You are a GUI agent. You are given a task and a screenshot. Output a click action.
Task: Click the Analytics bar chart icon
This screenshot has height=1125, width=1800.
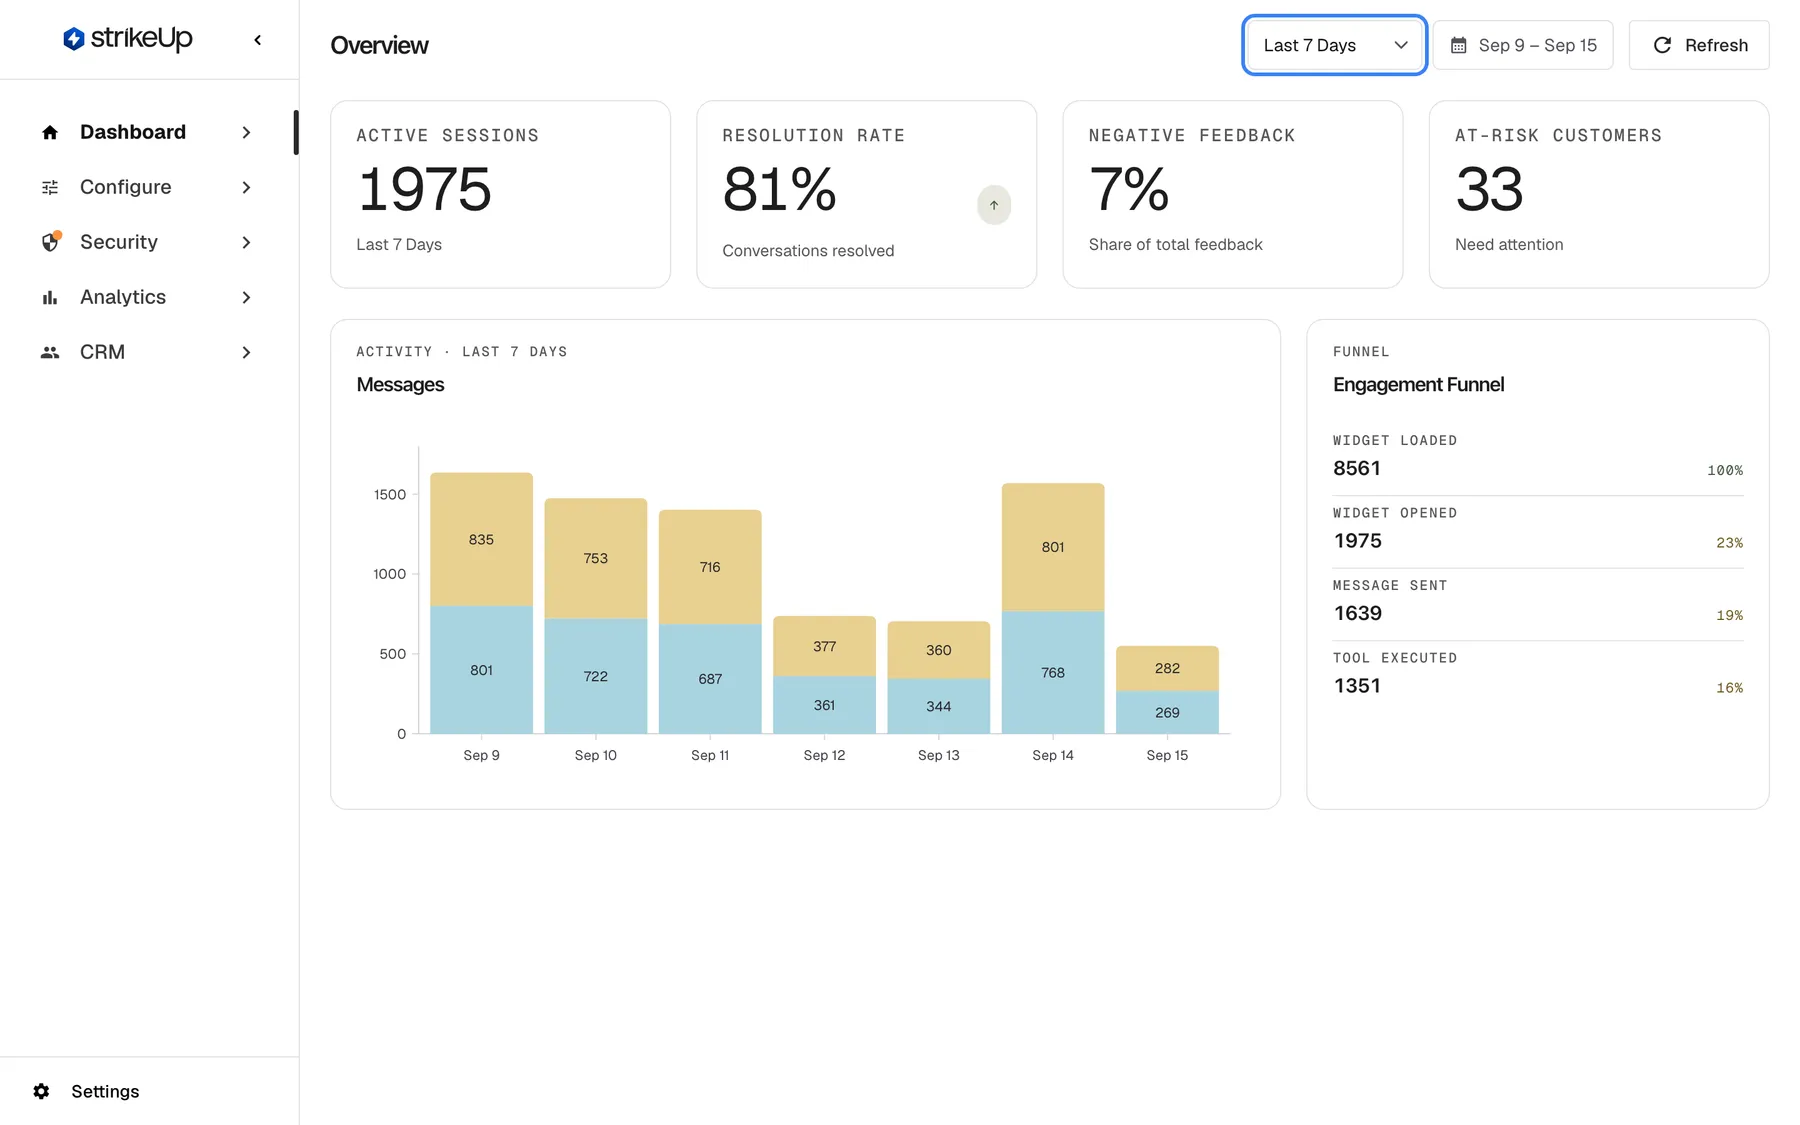pyautogui.click(x=50, y=297)
